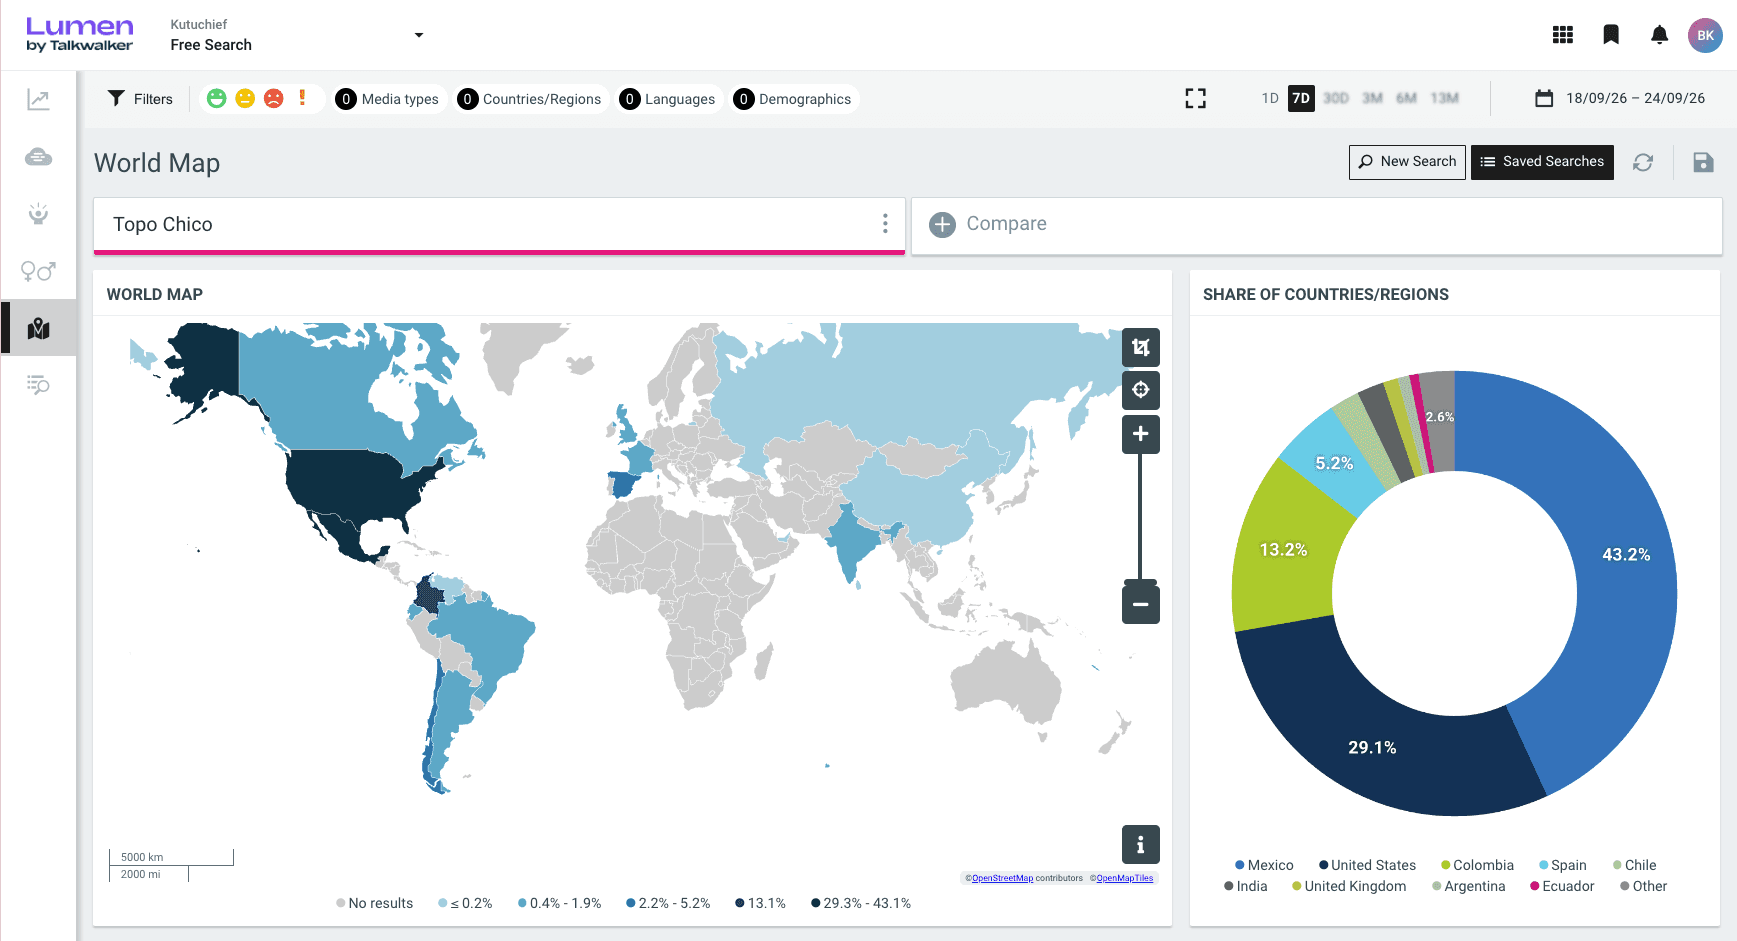The image size is (1737, 941).
Task: Click the Filters label button
Action: pos(153,99)
